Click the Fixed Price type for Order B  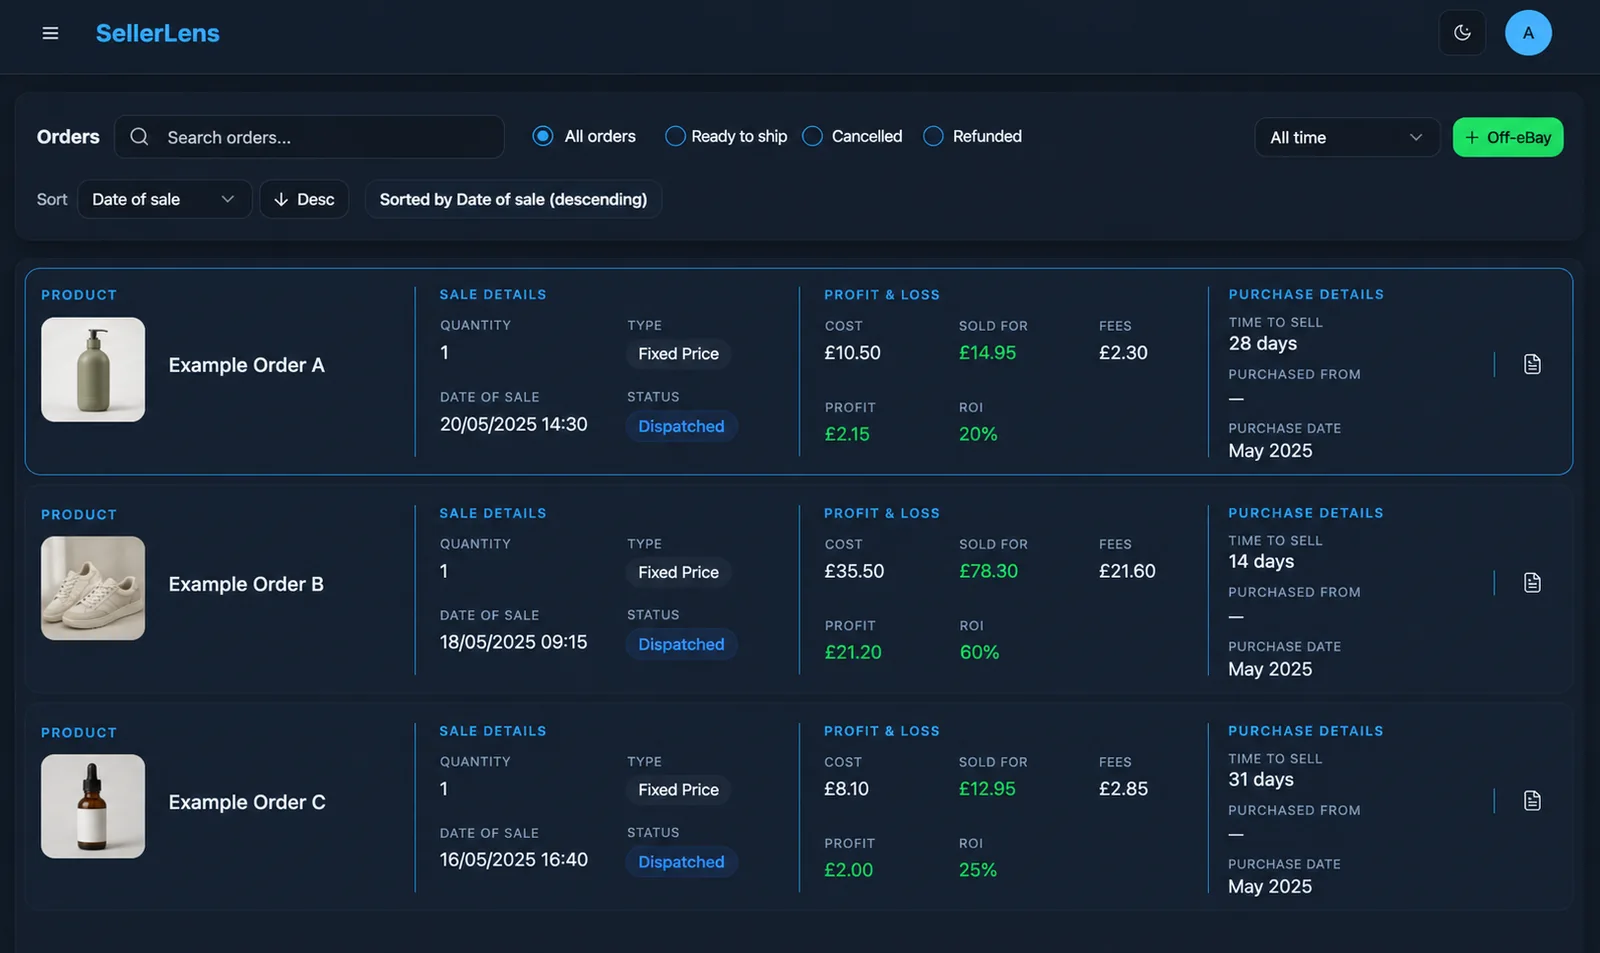(x=679, y=572)
